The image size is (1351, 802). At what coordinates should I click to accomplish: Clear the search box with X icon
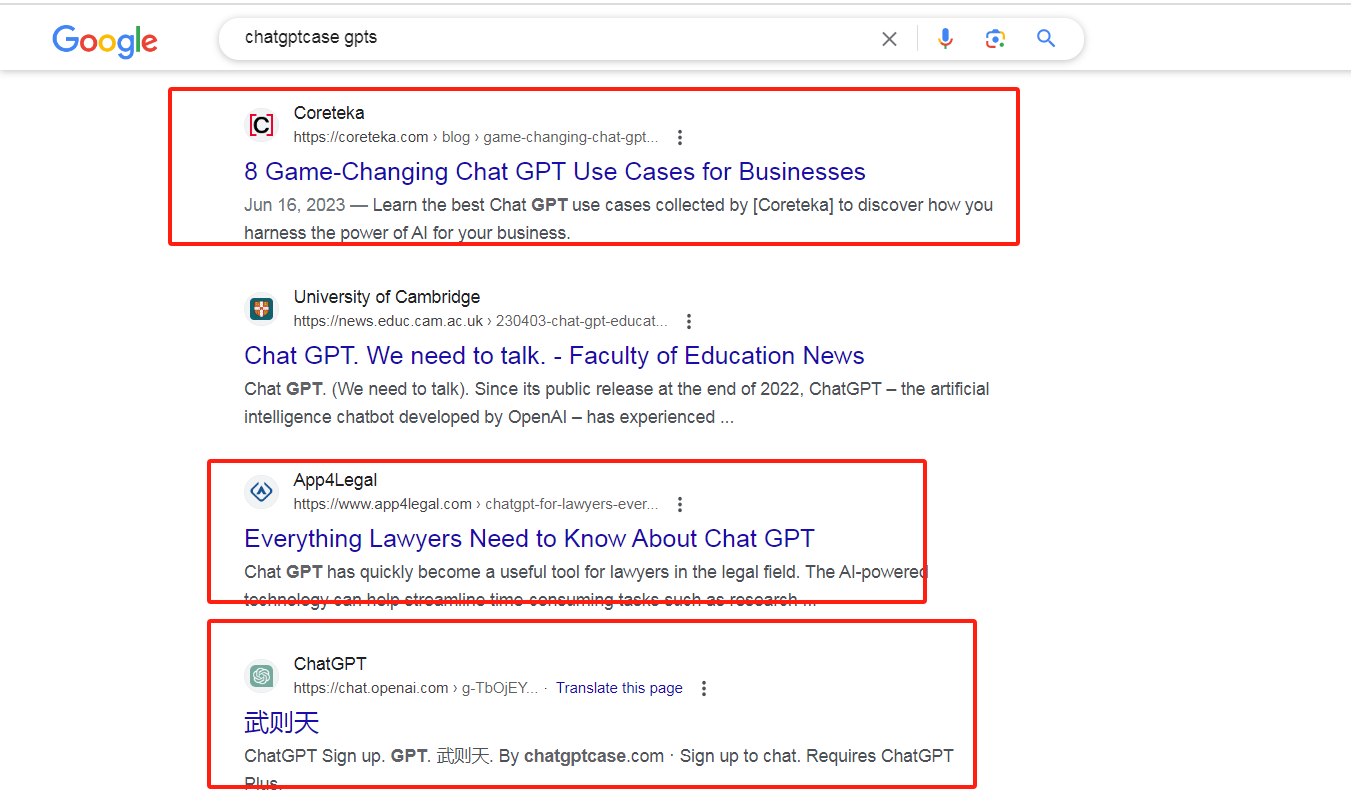tap(889, 39)
